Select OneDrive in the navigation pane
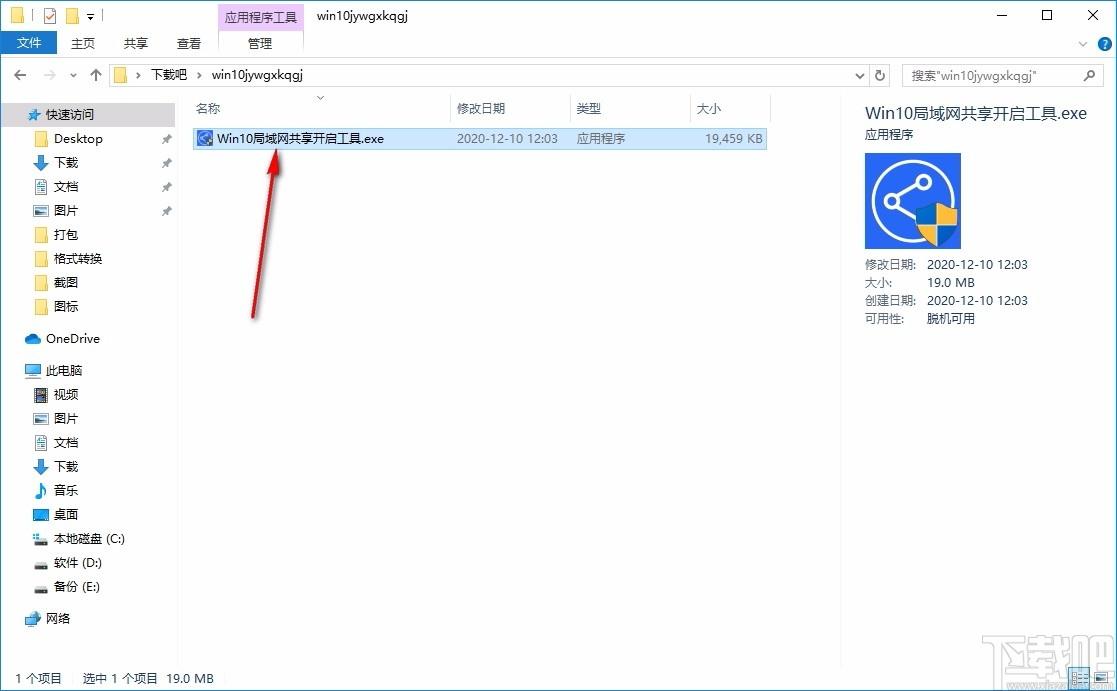The width and height of the screenshot is (1117, 691). (x=73, y=338)
